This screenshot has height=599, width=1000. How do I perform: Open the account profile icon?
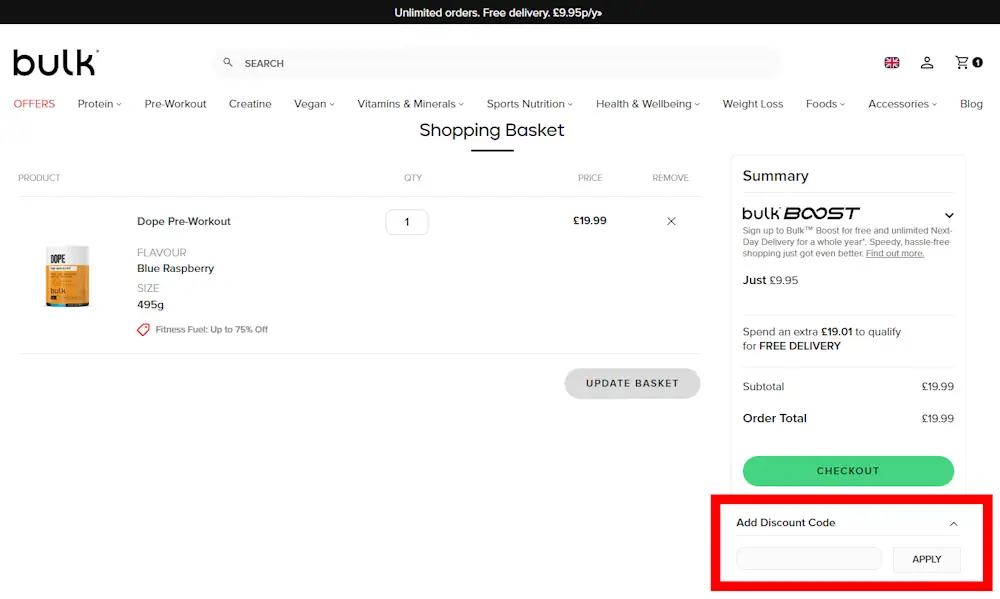[927, 63]
